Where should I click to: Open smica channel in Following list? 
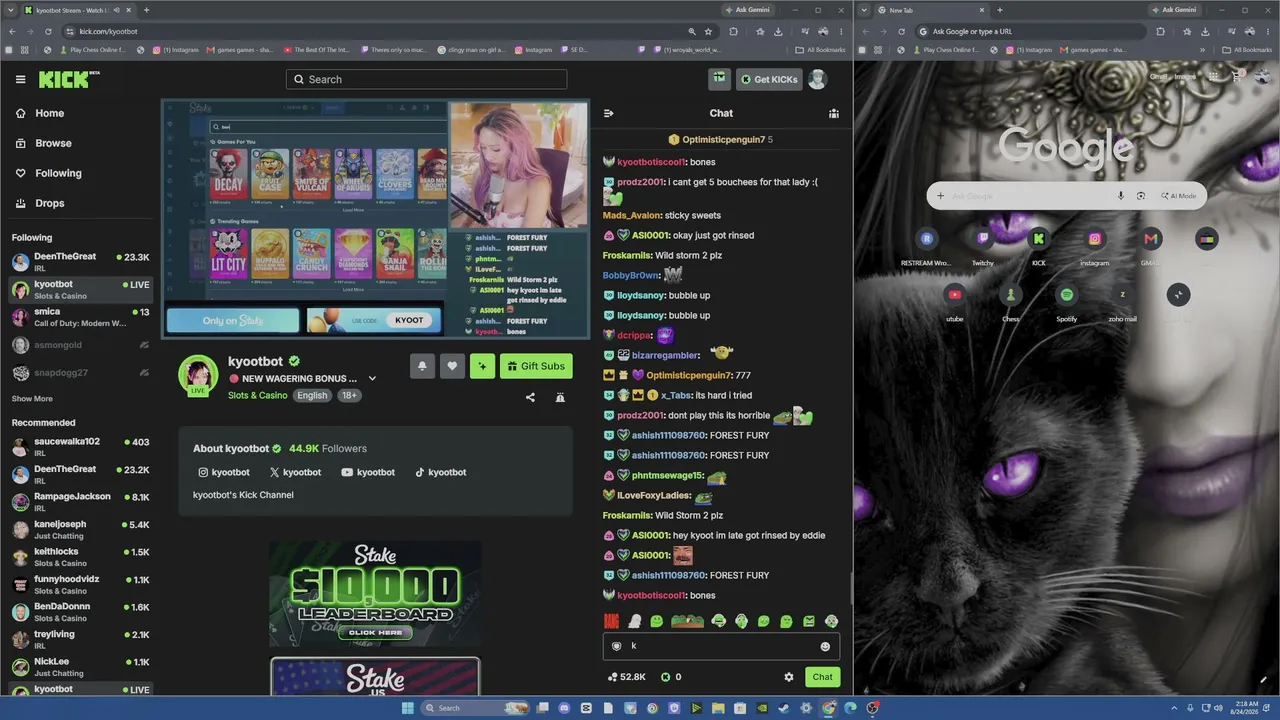80,317
